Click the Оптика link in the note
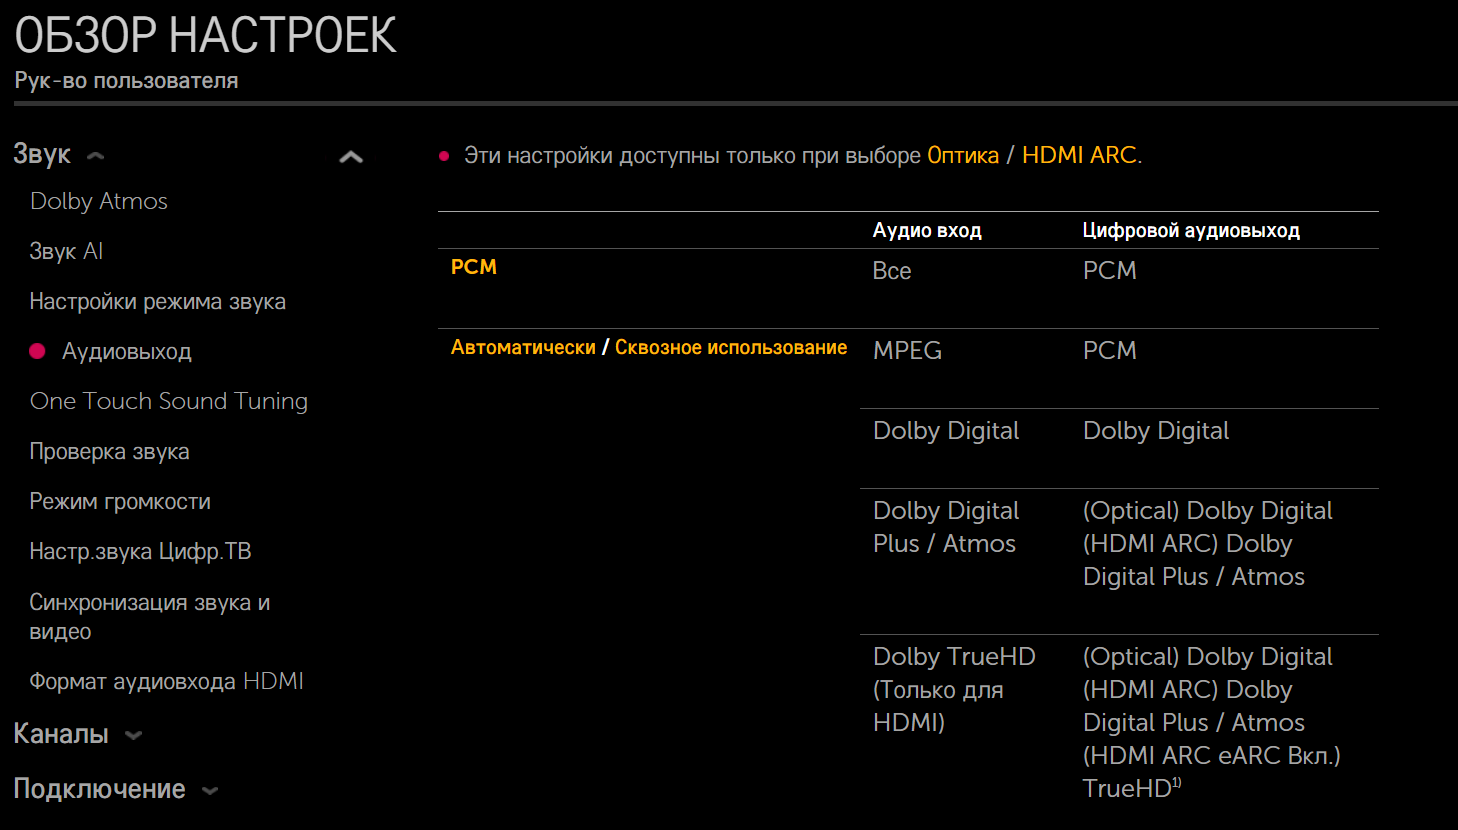Image resolution: width=1458 pixels, height=830 pixels. [963, 155]
